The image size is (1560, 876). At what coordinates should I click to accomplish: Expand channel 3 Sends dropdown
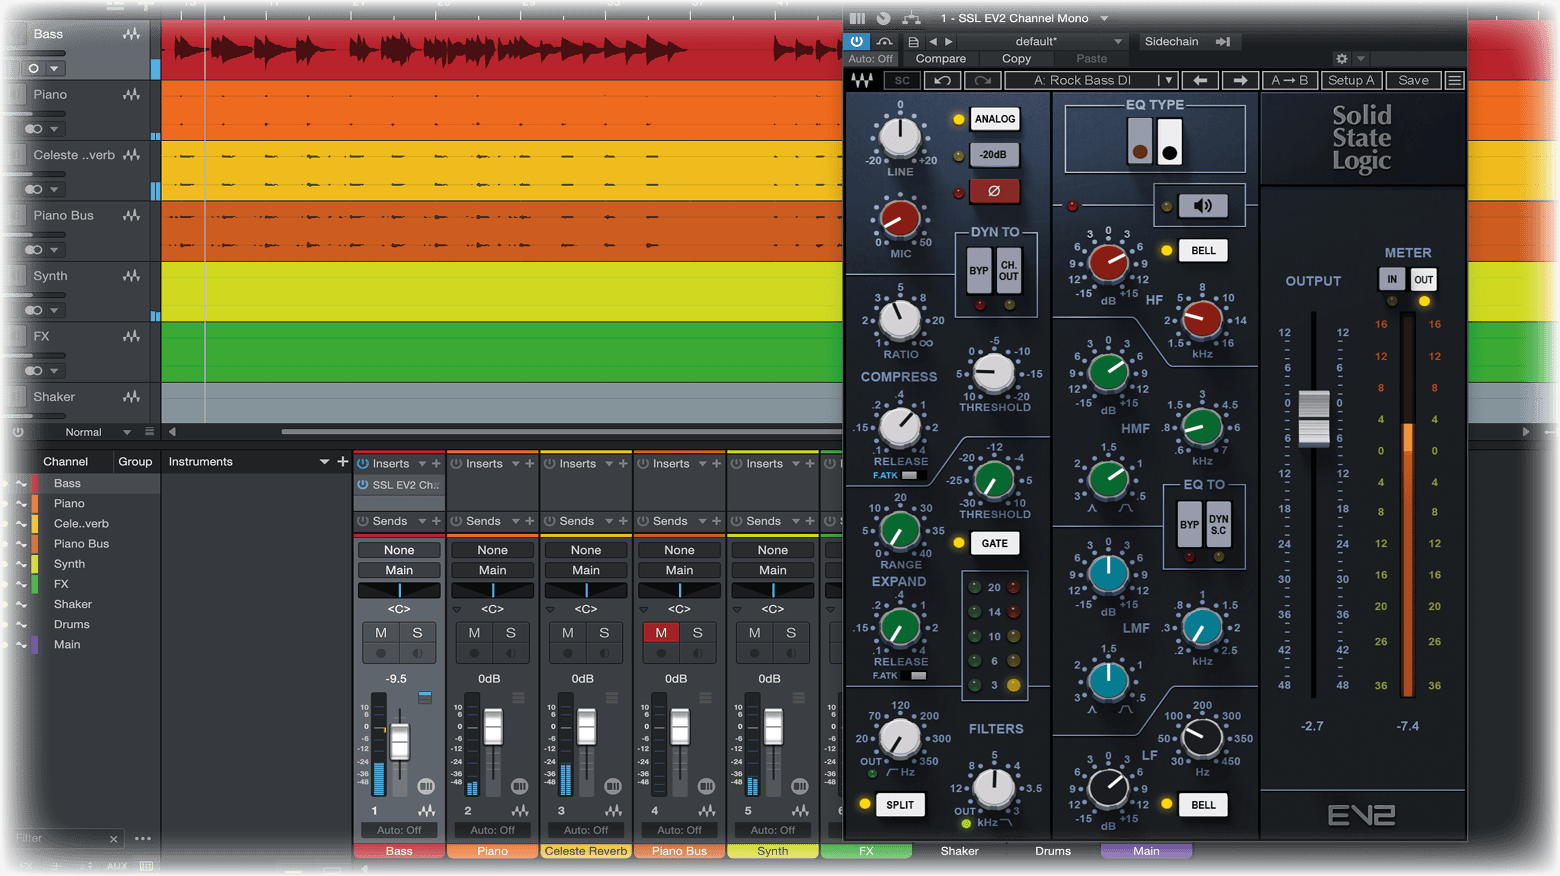(609, 521)
